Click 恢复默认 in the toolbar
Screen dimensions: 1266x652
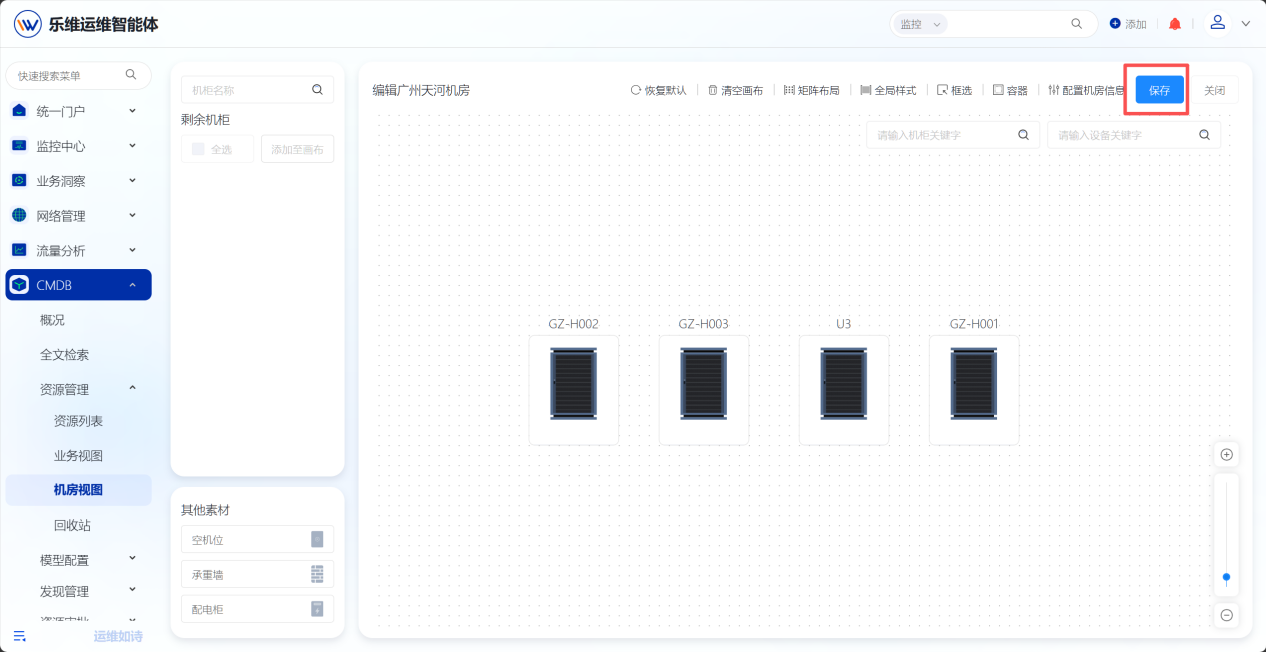658,90
